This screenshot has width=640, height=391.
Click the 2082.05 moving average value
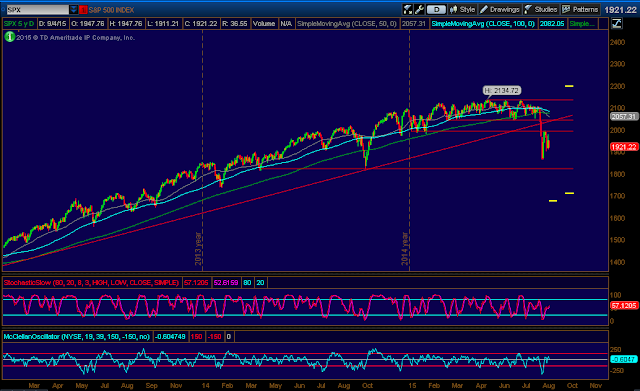[552, 24]
